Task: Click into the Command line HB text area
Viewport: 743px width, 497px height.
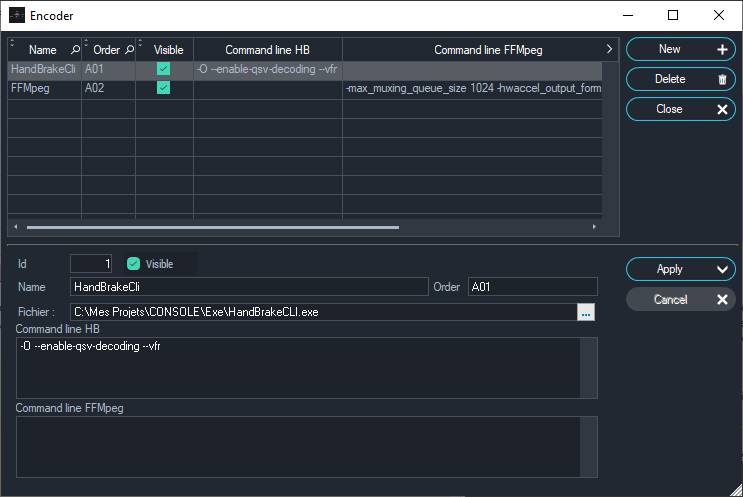Action: [x=298, y=368]
